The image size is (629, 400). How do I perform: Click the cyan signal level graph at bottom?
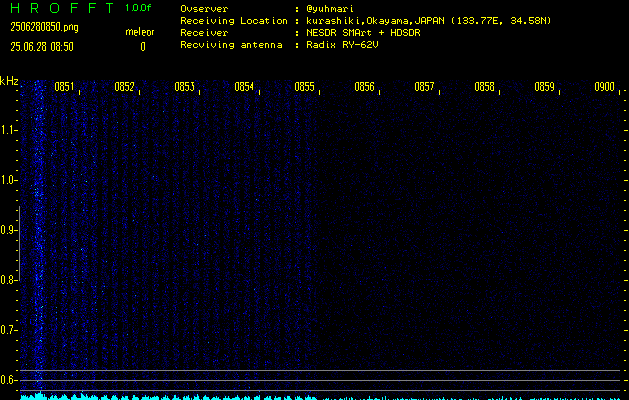click(x=321, y=397)
